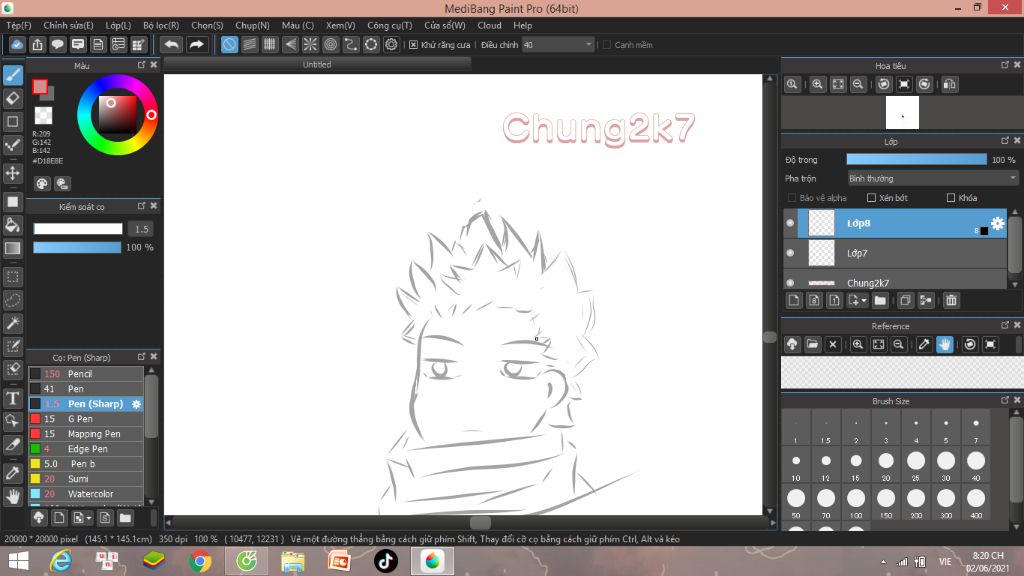Screen dimensions: 1024x576
Task: Enable Xén bớt clipping checkbox
Action: coord(871,197)
